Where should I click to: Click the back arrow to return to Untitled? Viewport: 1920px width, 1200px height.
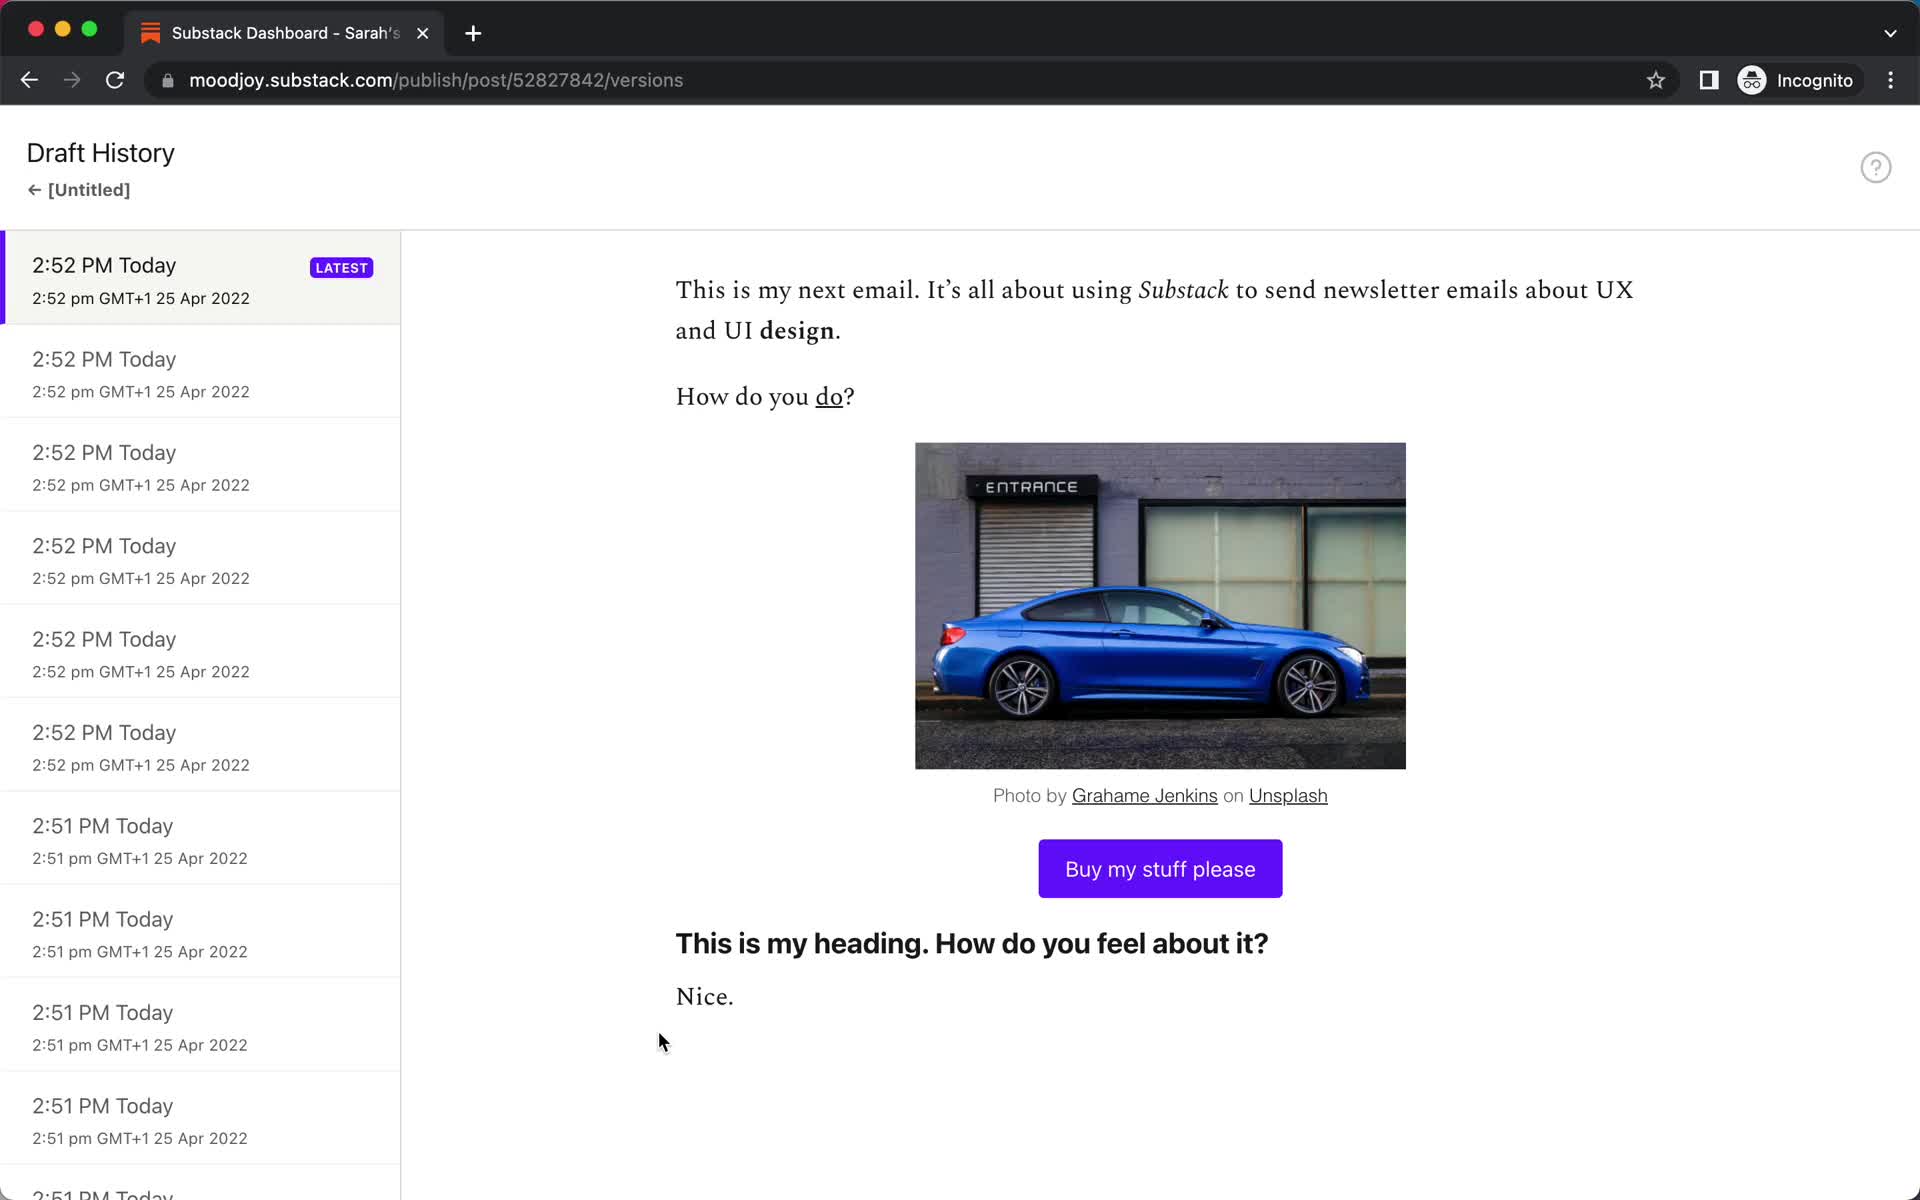33,189
